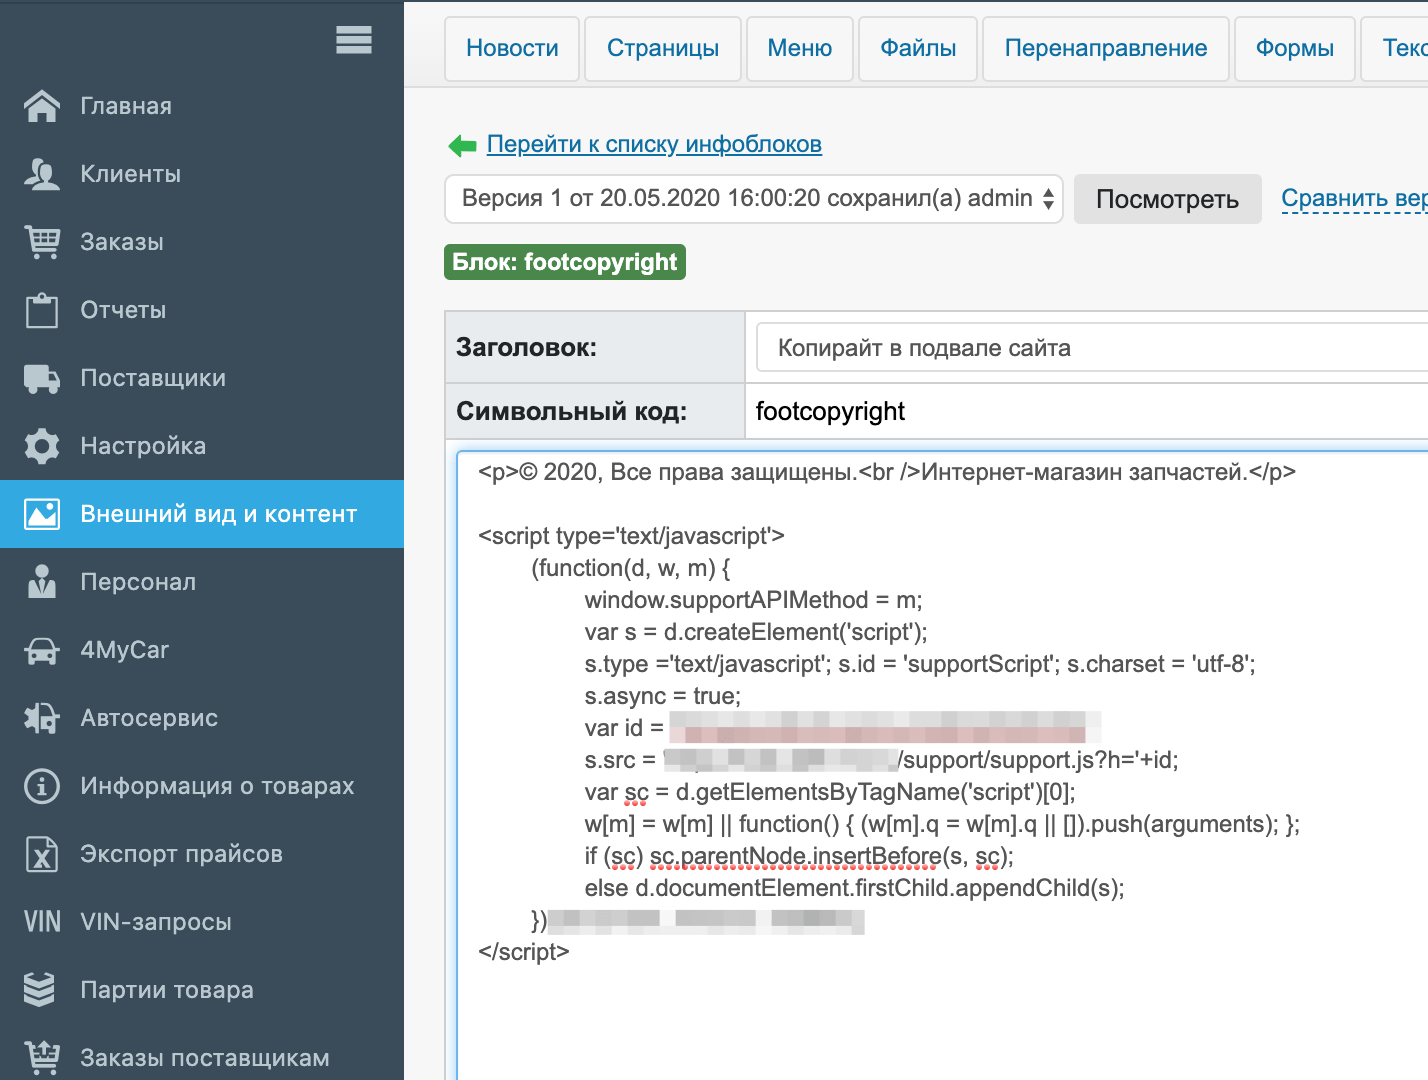Image resolution: width=1428 pixels, height=1080 pixels.
Task: Open the Персонал section
Action: pos(202,582)
